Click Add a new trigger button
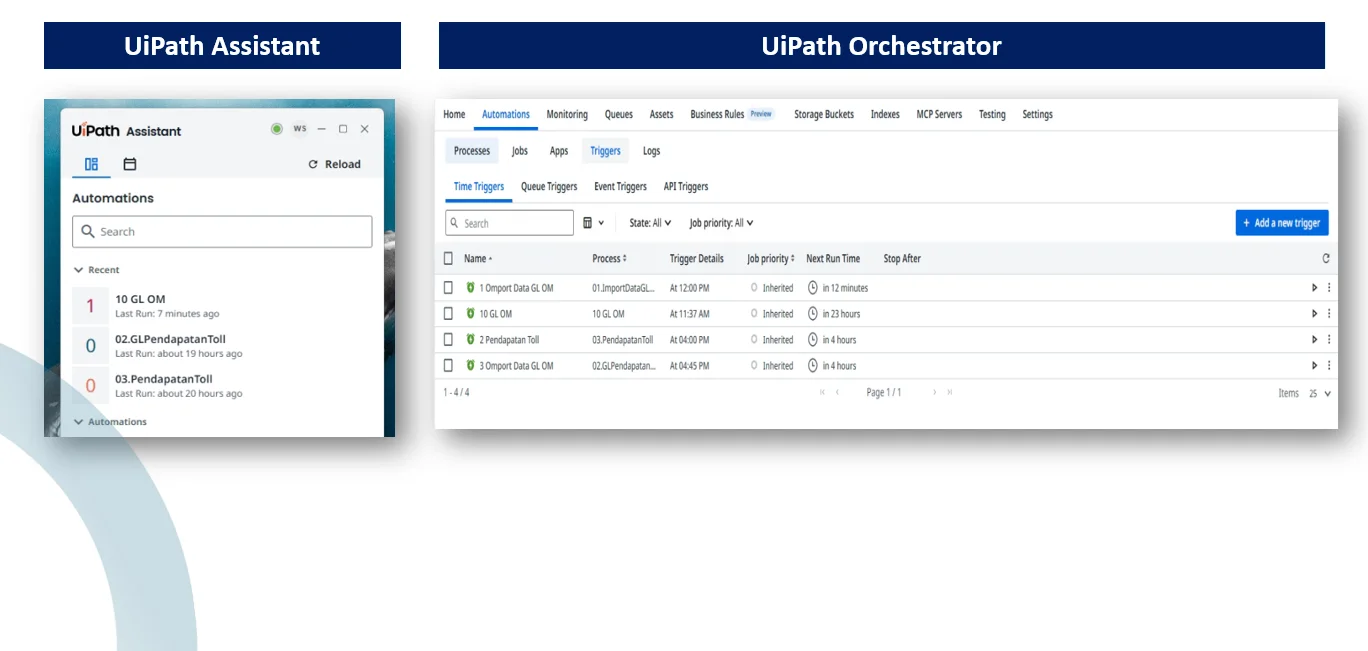 point(1281,223)
